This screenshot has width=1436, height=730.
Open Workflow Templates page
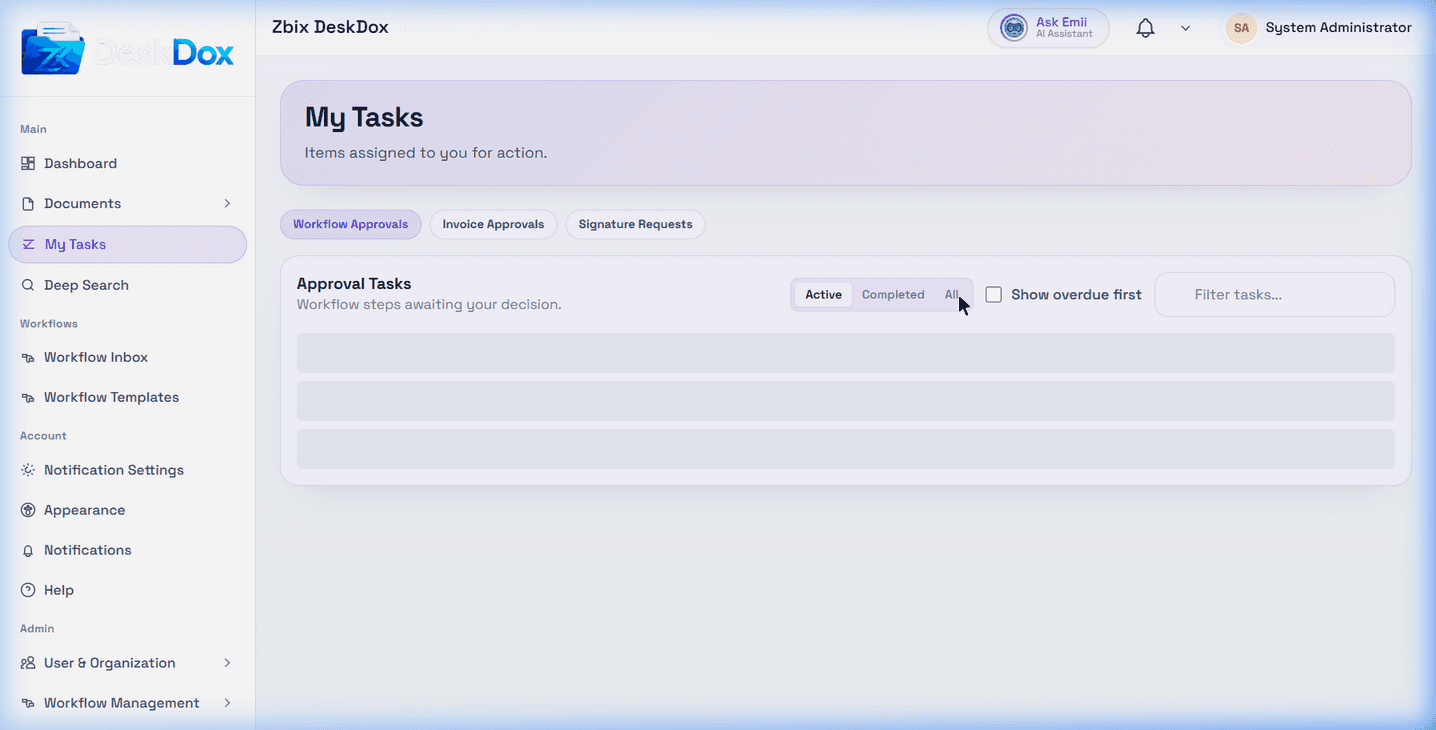pyautogui.click(x=128, y=397)
